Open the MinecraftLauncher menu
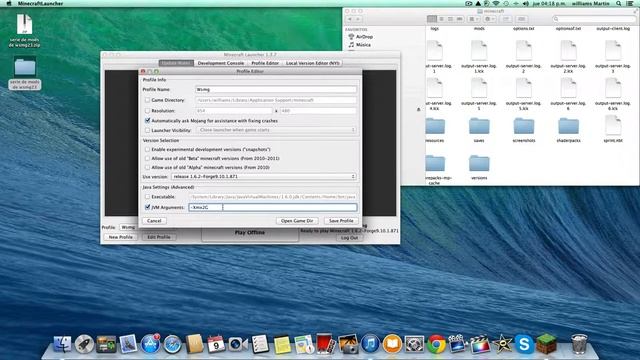Image resolution: width=640 pixels, height=360 pixels. click(40, 4)
